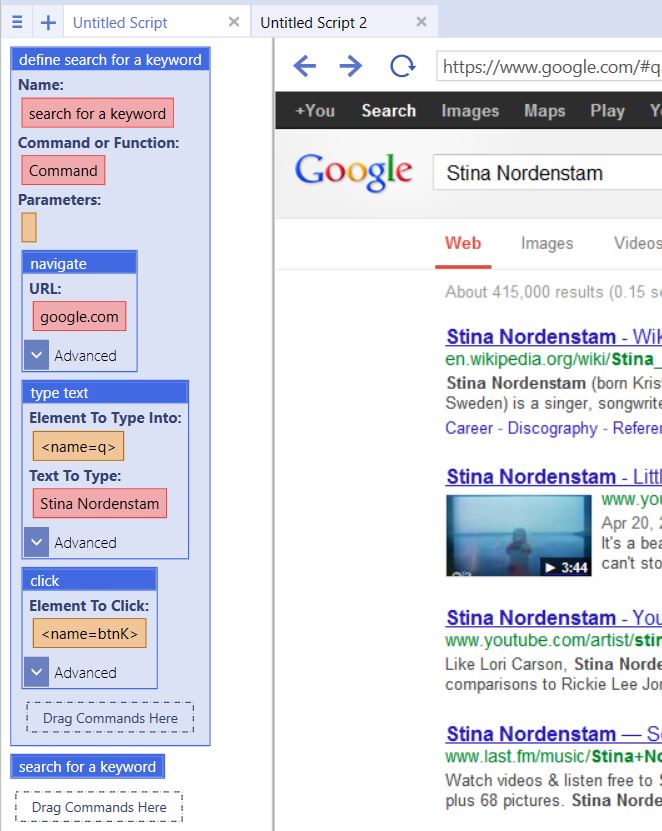
Task: Go forward with the browser forward arrow
Action: [x=350, y=66]
